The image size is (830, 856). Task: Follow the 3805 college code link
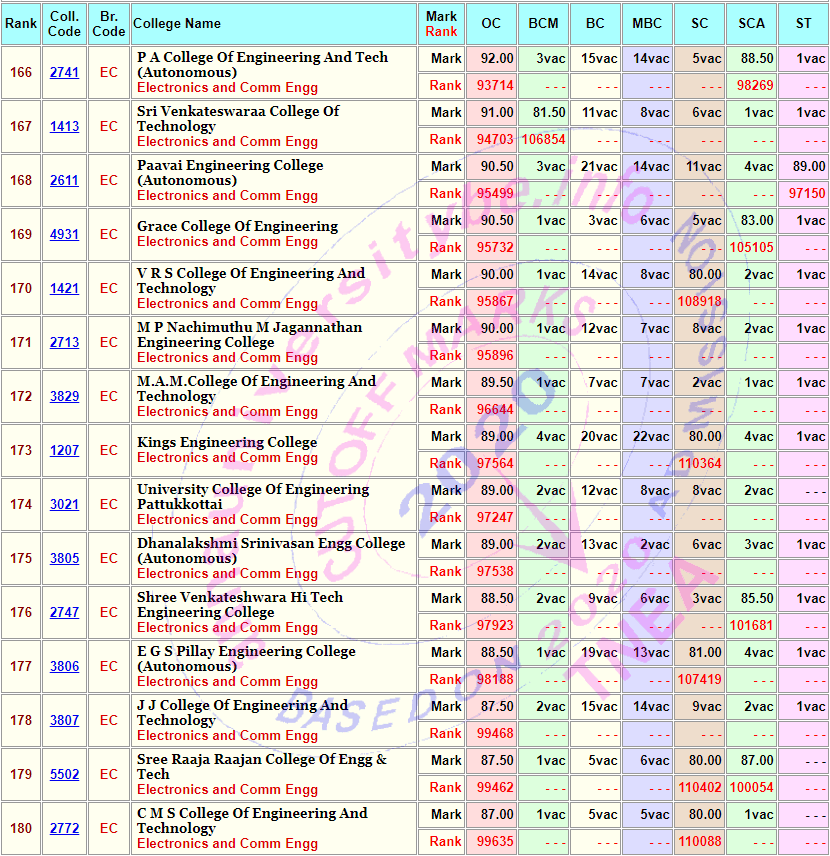pyautogui.click(x=64, y=559)
